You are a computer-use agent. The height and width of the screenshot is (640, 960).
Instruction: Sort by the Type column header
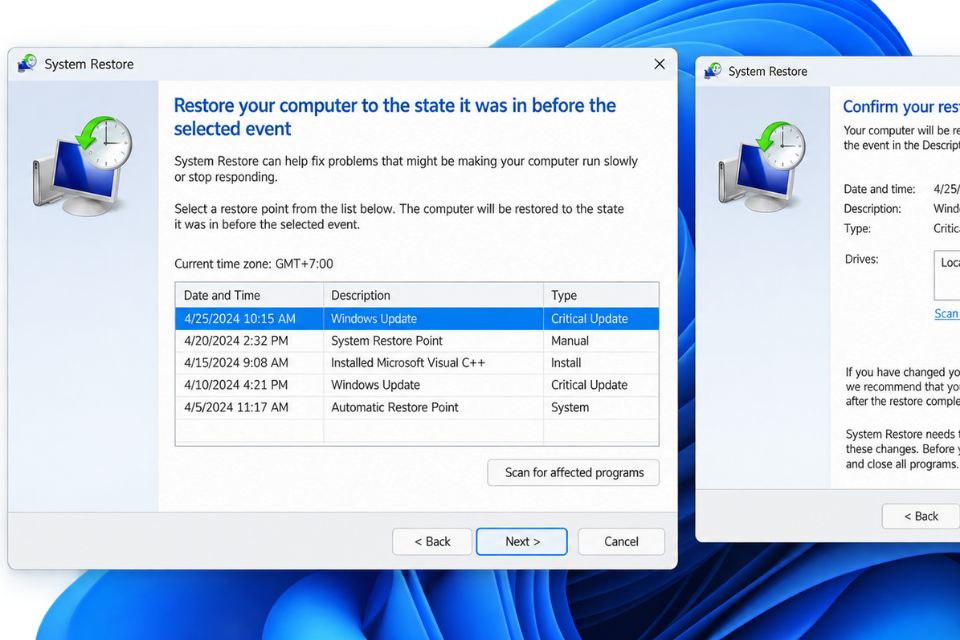[601, 295]
